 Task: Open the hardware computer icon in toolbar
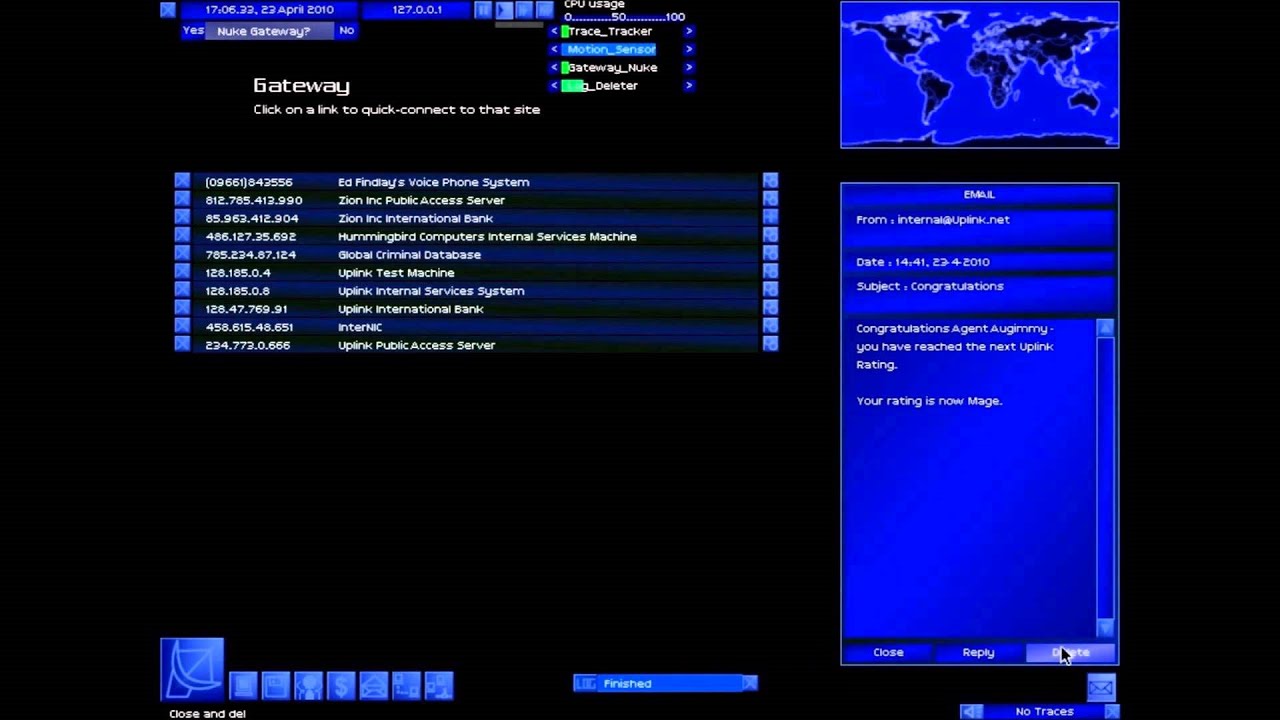tap(243, 685)
